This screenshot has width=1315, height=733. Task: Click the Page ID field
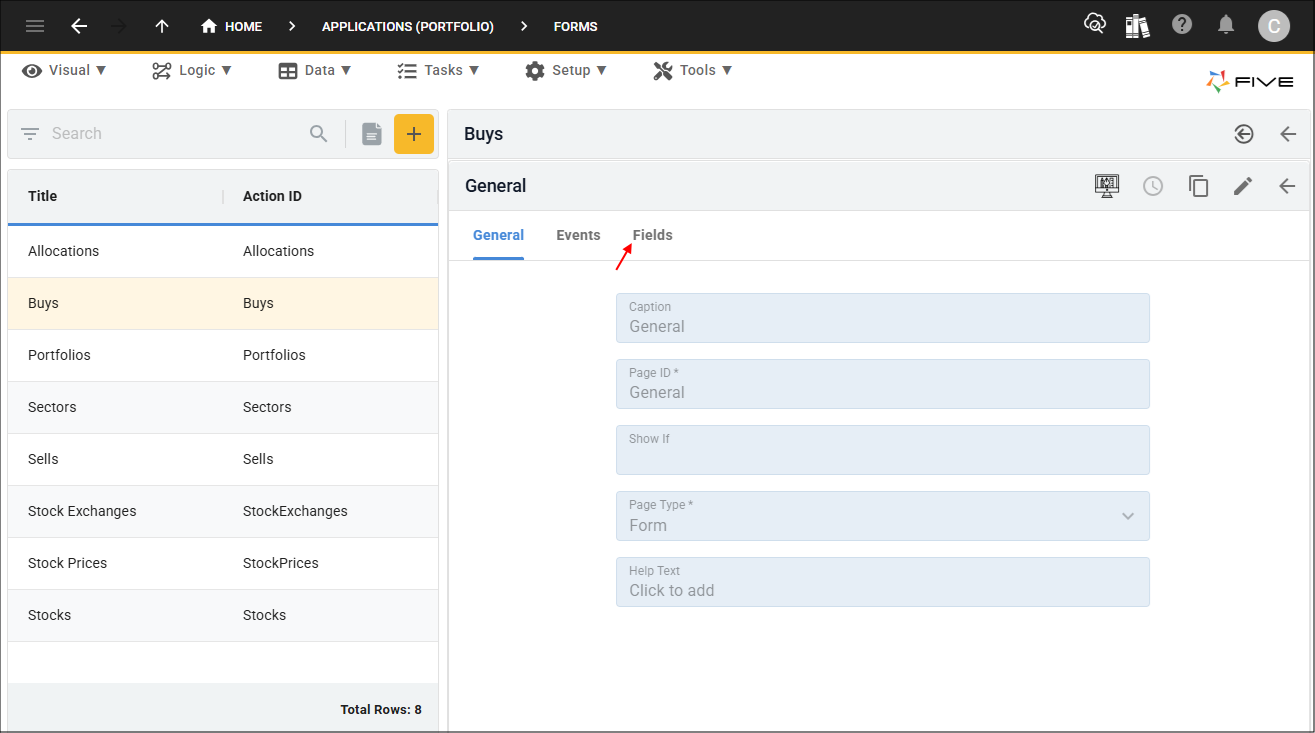[883, 384]
